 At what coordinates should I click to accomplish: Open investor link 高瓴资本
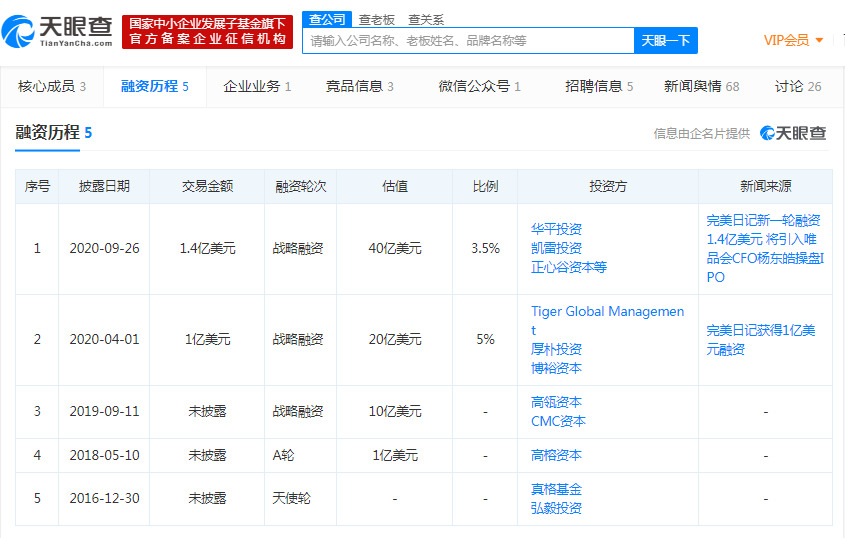pyautogui.click(x=556, y=402)
